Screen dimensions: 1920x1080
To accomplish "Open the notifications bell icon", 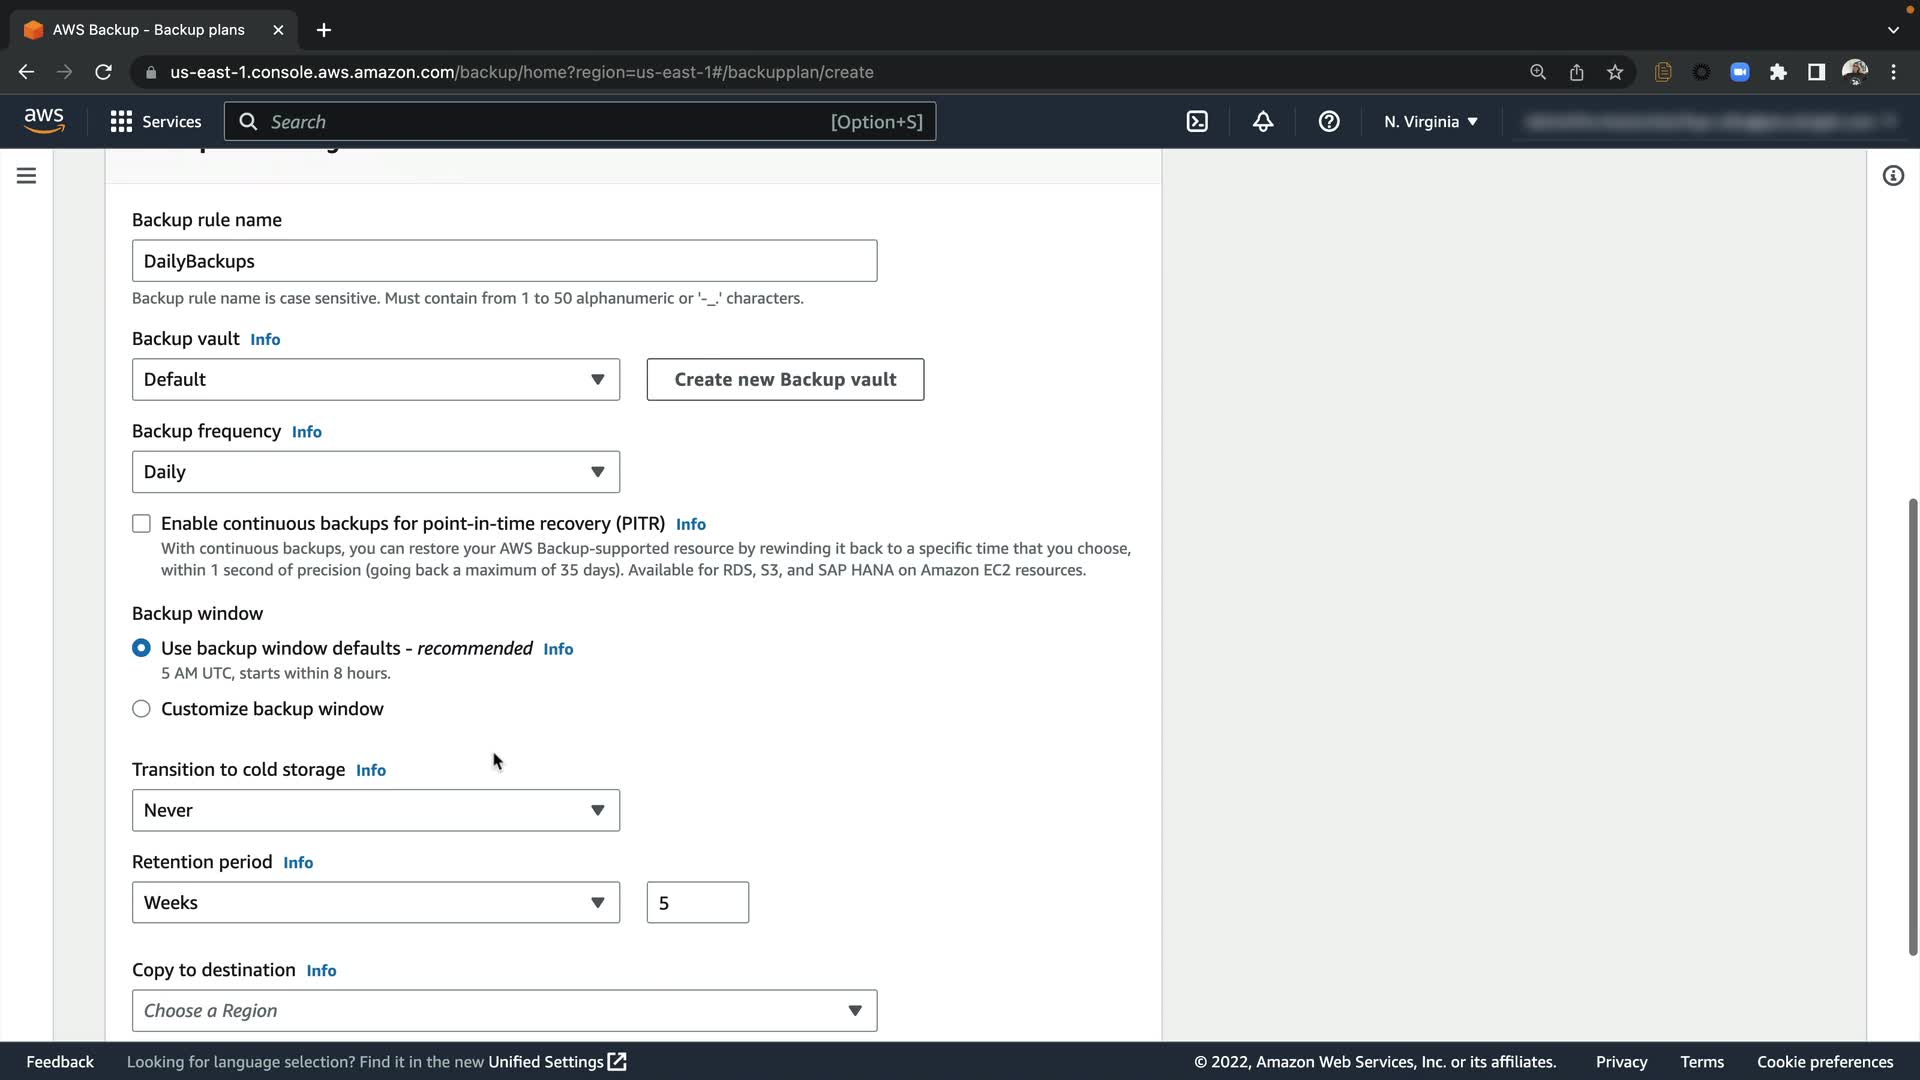I will [1263, 122].
